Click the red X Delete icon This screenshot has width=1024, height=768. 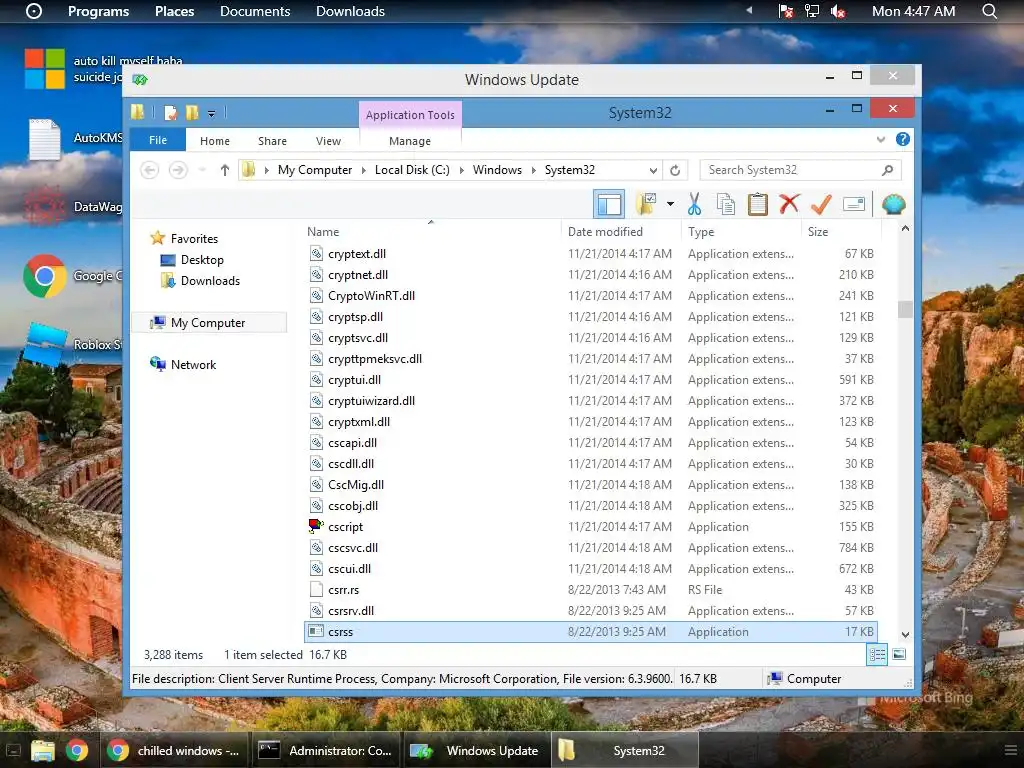coord(789,204)
